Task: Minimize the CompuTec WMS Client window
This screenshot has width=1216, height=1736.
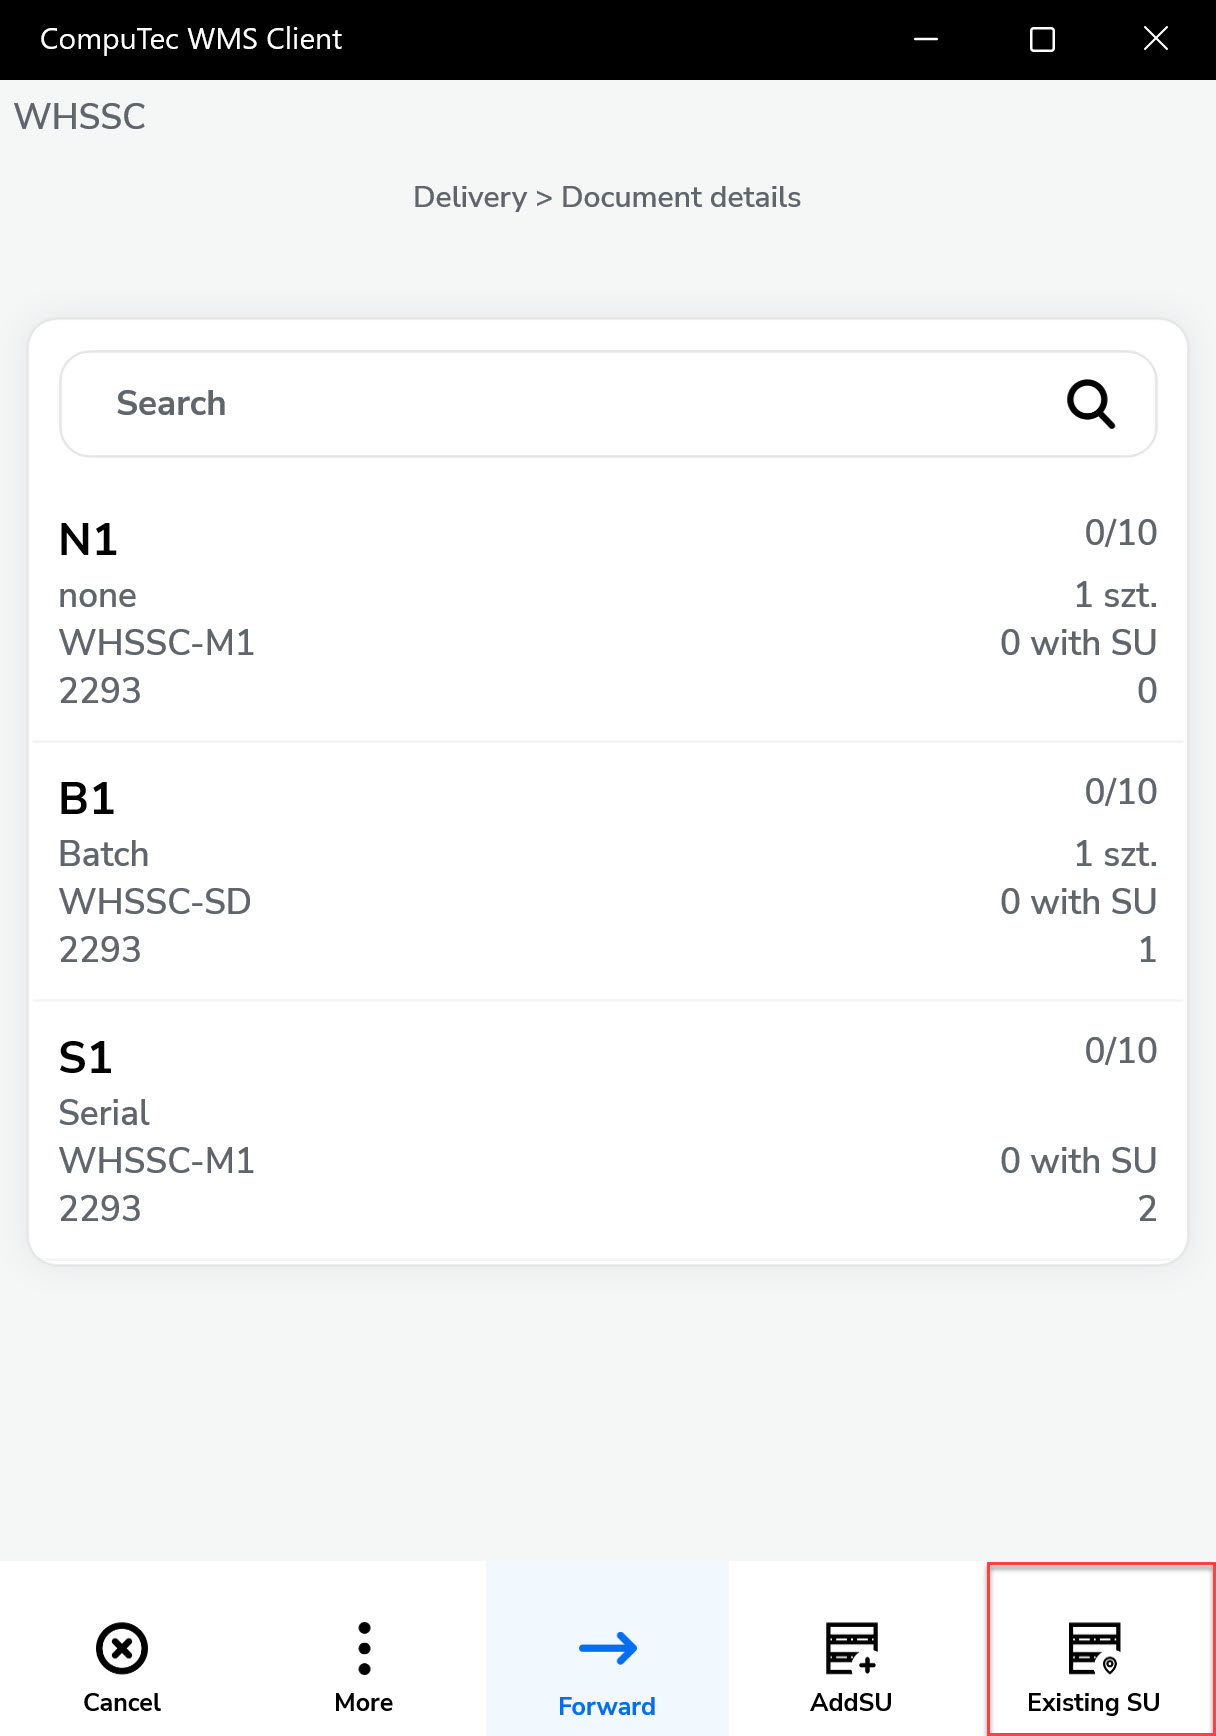Action: (926, 39)
